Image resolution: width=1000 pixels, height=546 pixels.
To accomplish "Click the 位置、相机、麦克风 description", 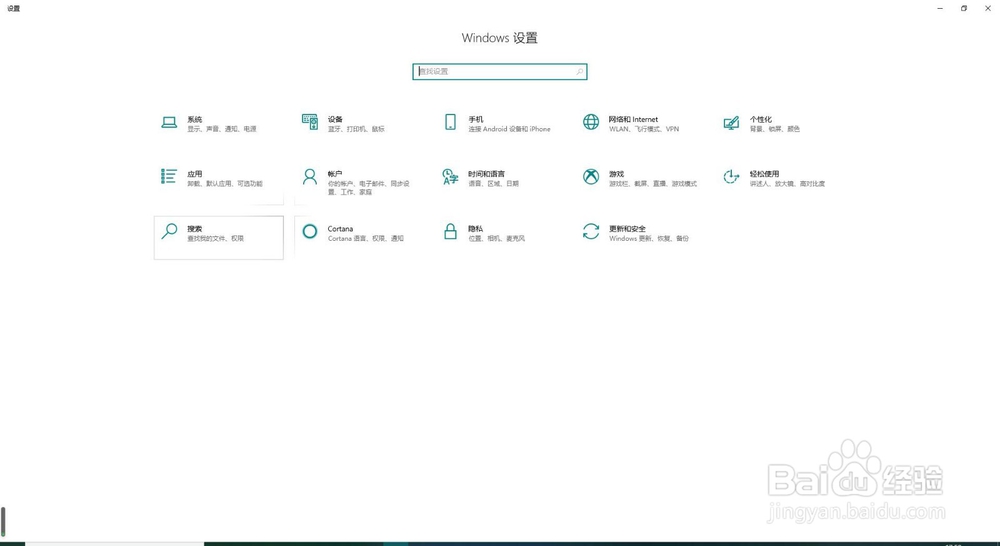I will pos(497,239).
